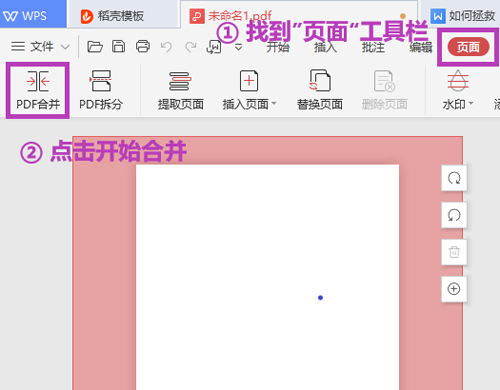Click the trash delete page button
The height and width of the screenshot is (390, 500).
[454, 252]
